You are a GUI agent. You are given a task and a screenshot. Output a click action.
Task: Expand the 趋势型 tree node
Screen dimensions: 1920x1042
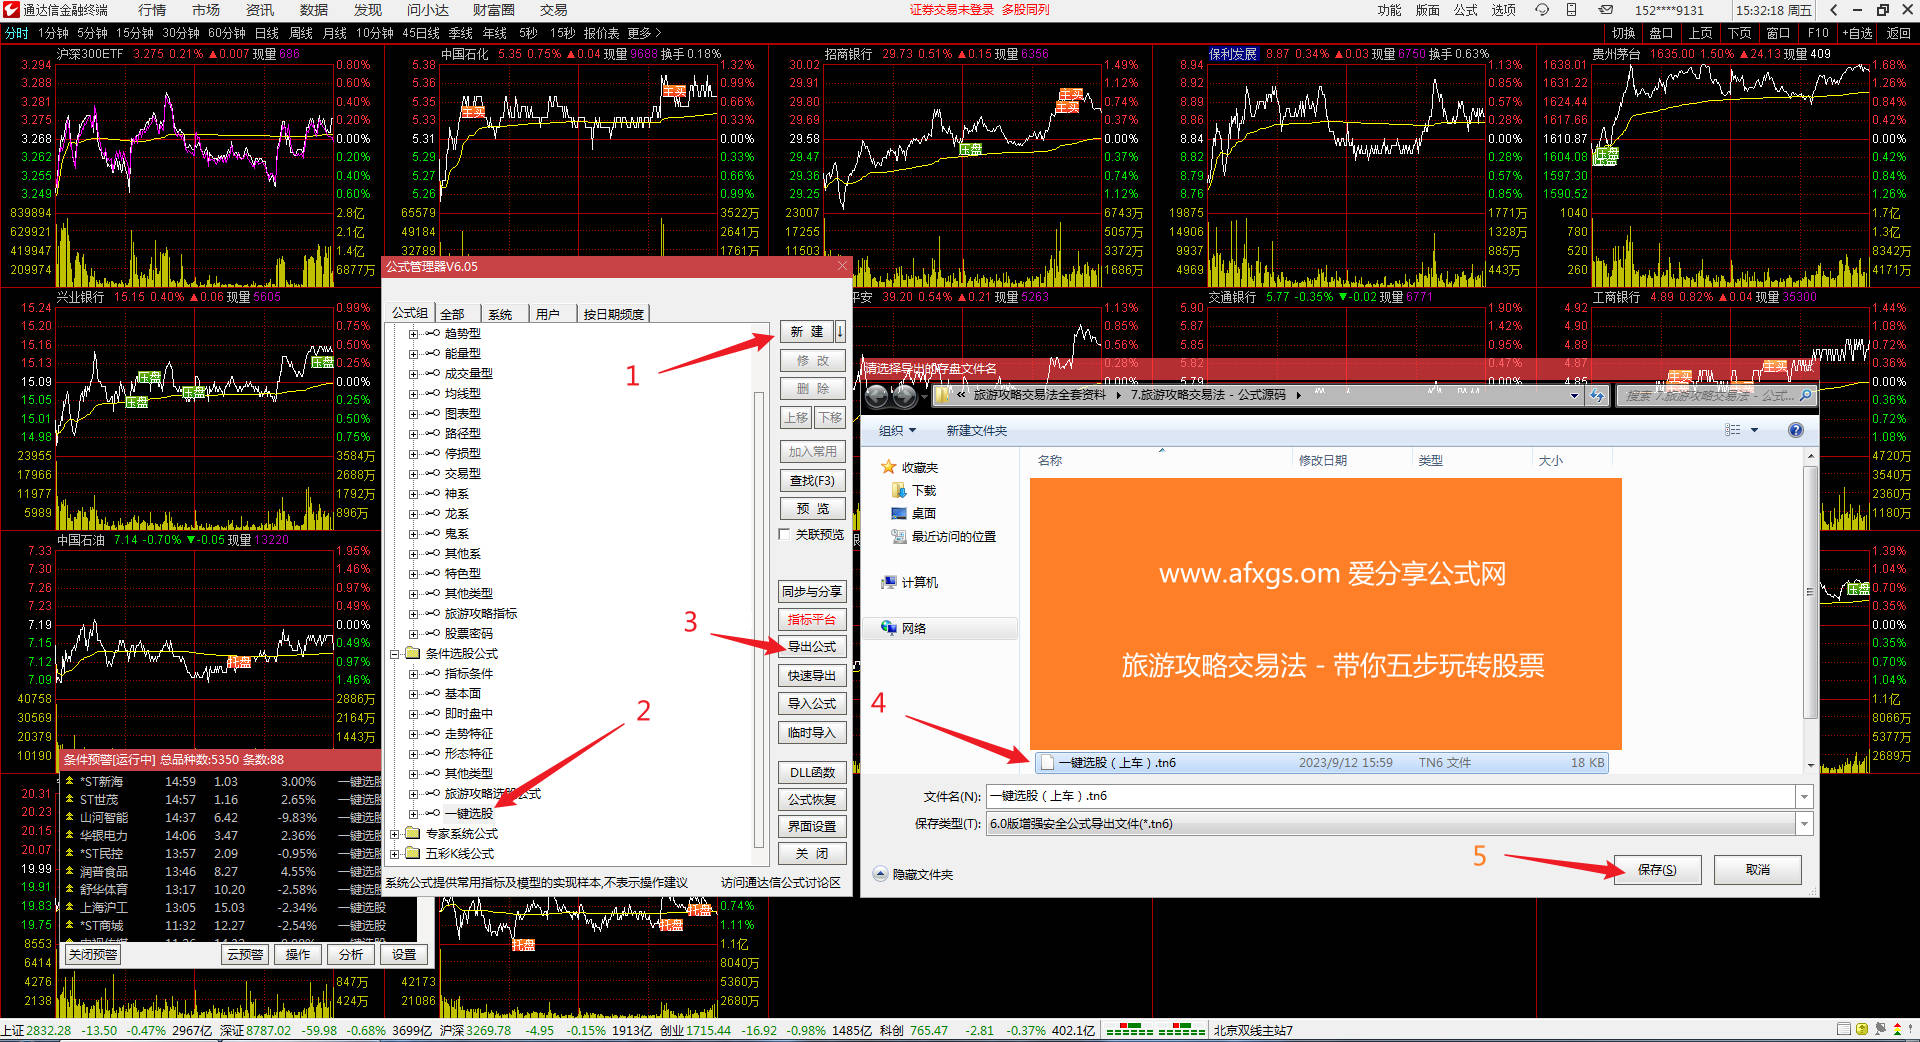click(413, 334)
